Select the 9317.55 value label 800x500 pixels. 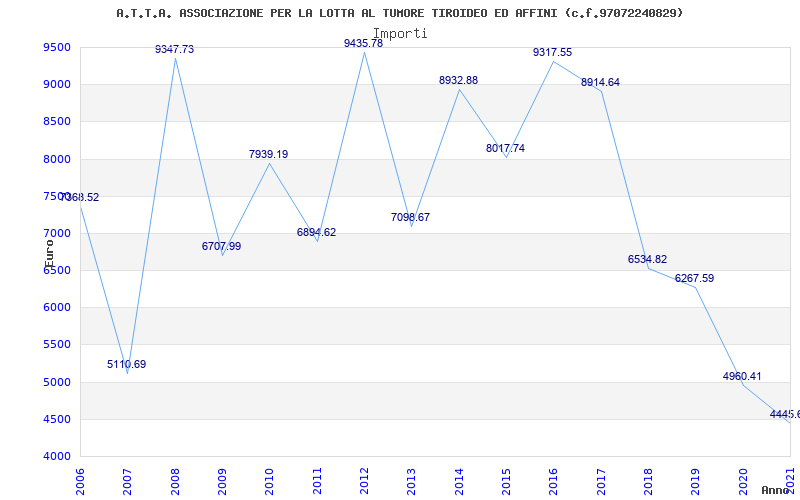pyautogui.click(x=553, y=52)
